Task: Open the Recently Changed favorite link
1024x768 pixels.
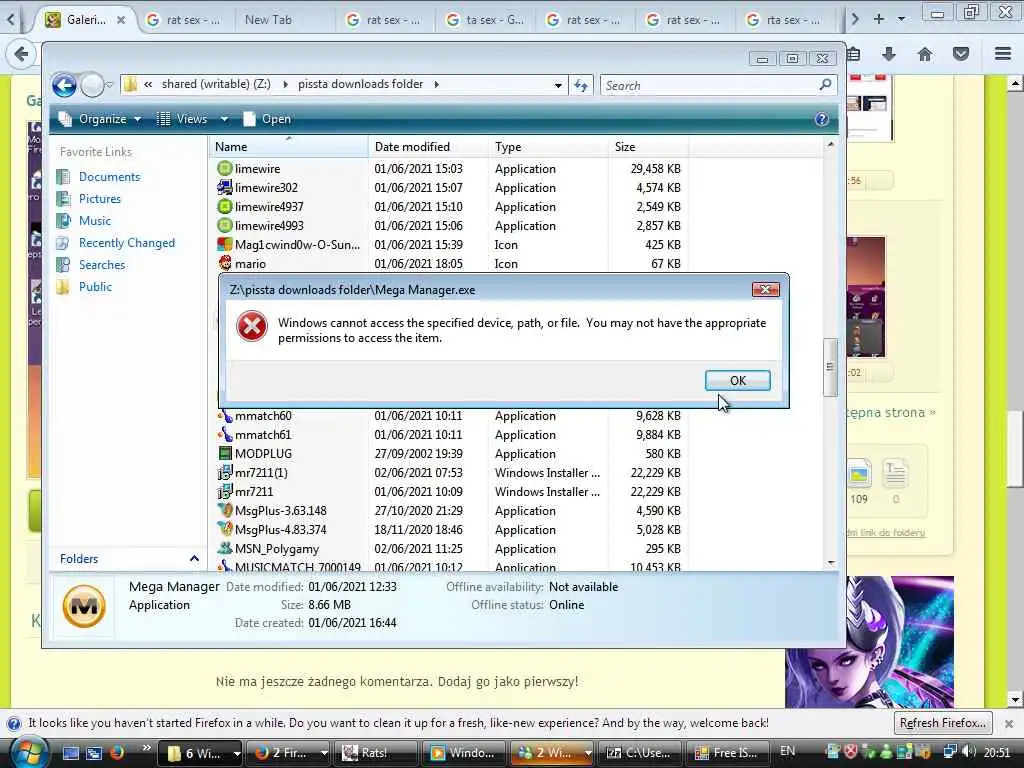Action: (127, 243)
